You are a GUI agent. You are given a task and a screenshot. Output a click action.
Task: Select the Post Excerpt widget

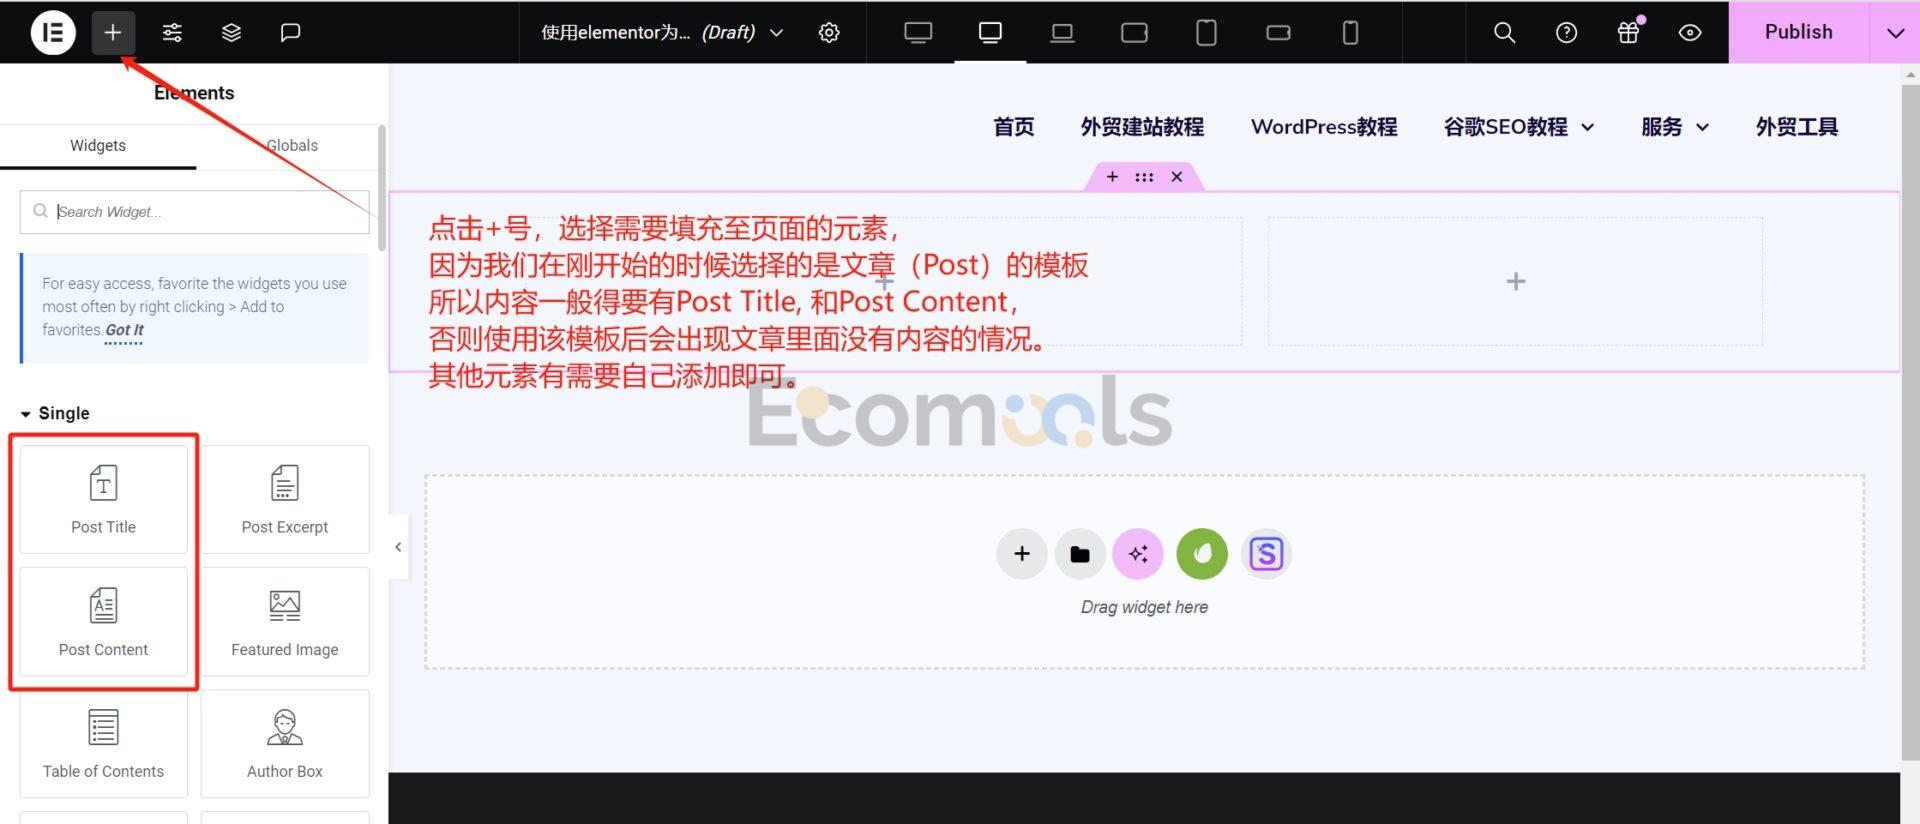pos(285,499)
